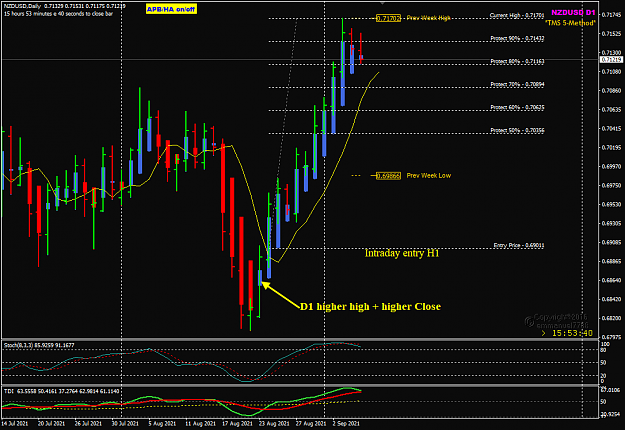This screenshot has height=430, width=625.
Task: Click the chart shift triangle marker at top
Action: pos(382,3)
